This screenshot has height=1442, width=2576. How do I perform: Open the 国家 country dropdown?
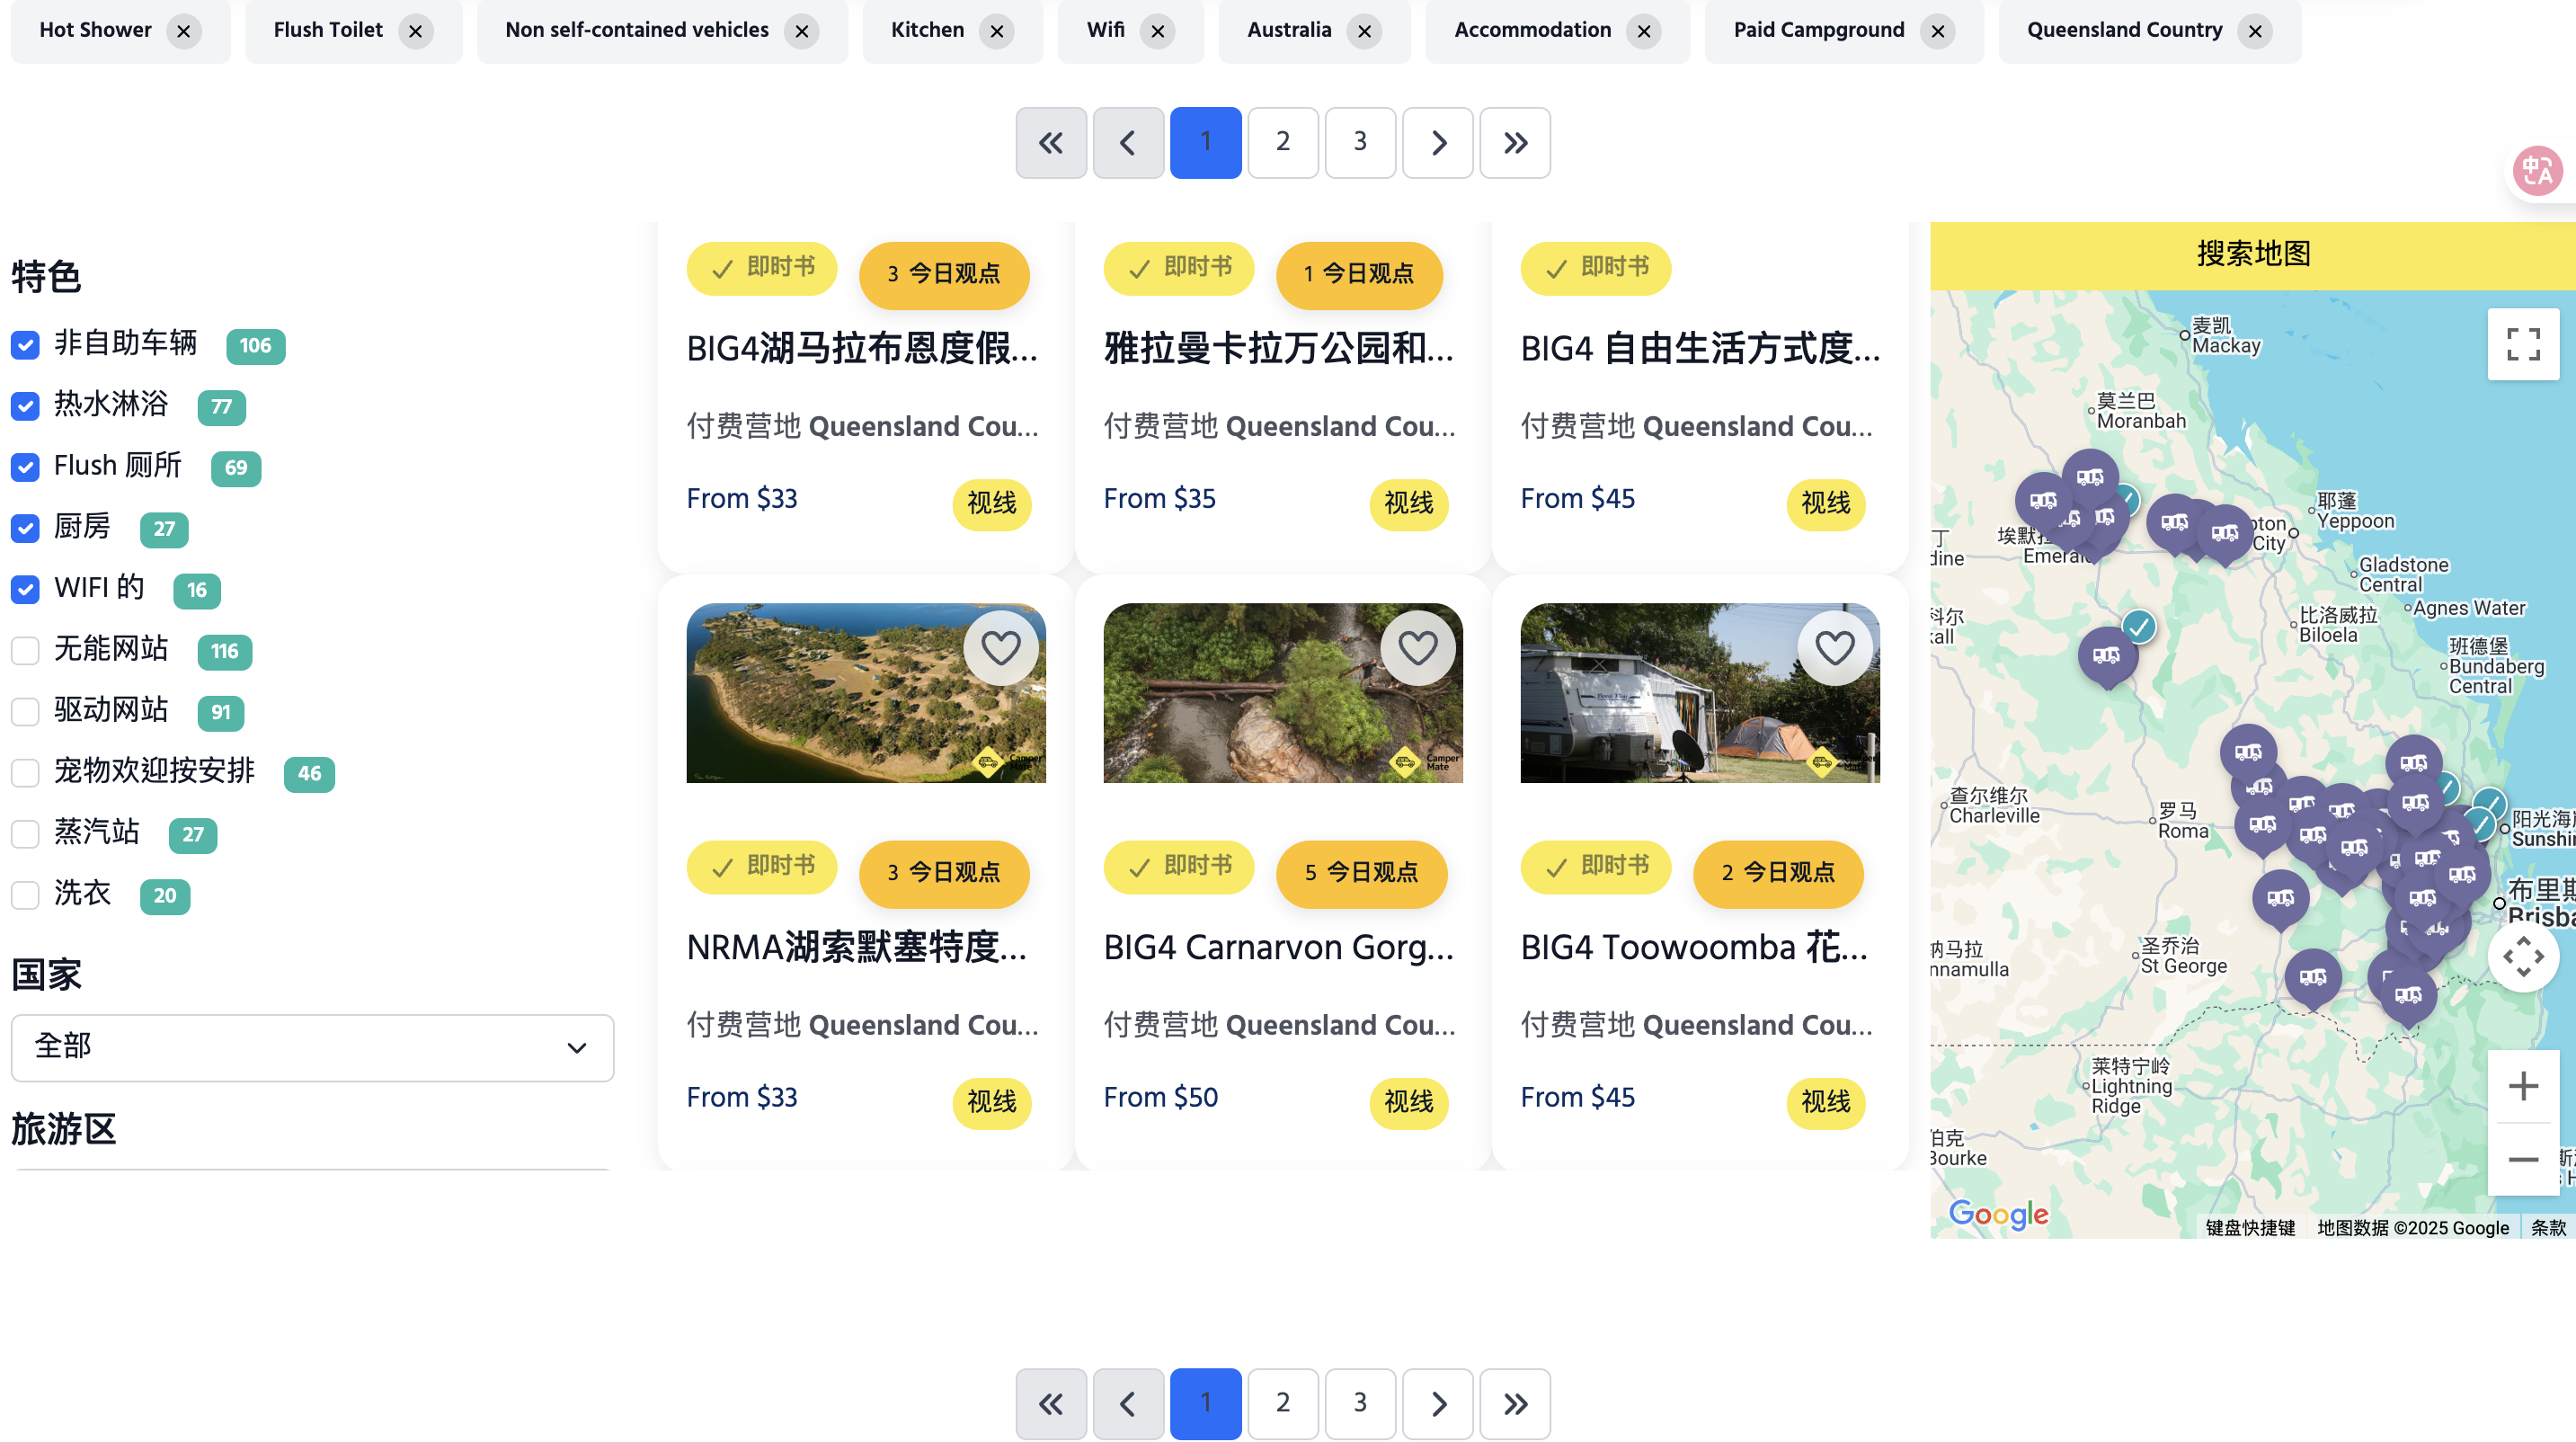coord(312,1047)
